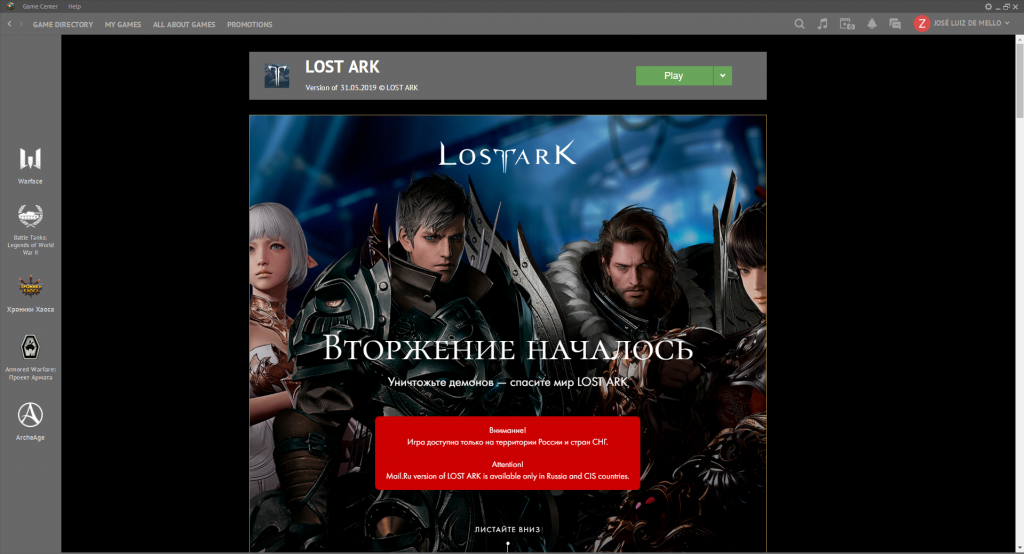Switch to the Promotions tab
Viewport: 1024px width, 554px height.
249,24
